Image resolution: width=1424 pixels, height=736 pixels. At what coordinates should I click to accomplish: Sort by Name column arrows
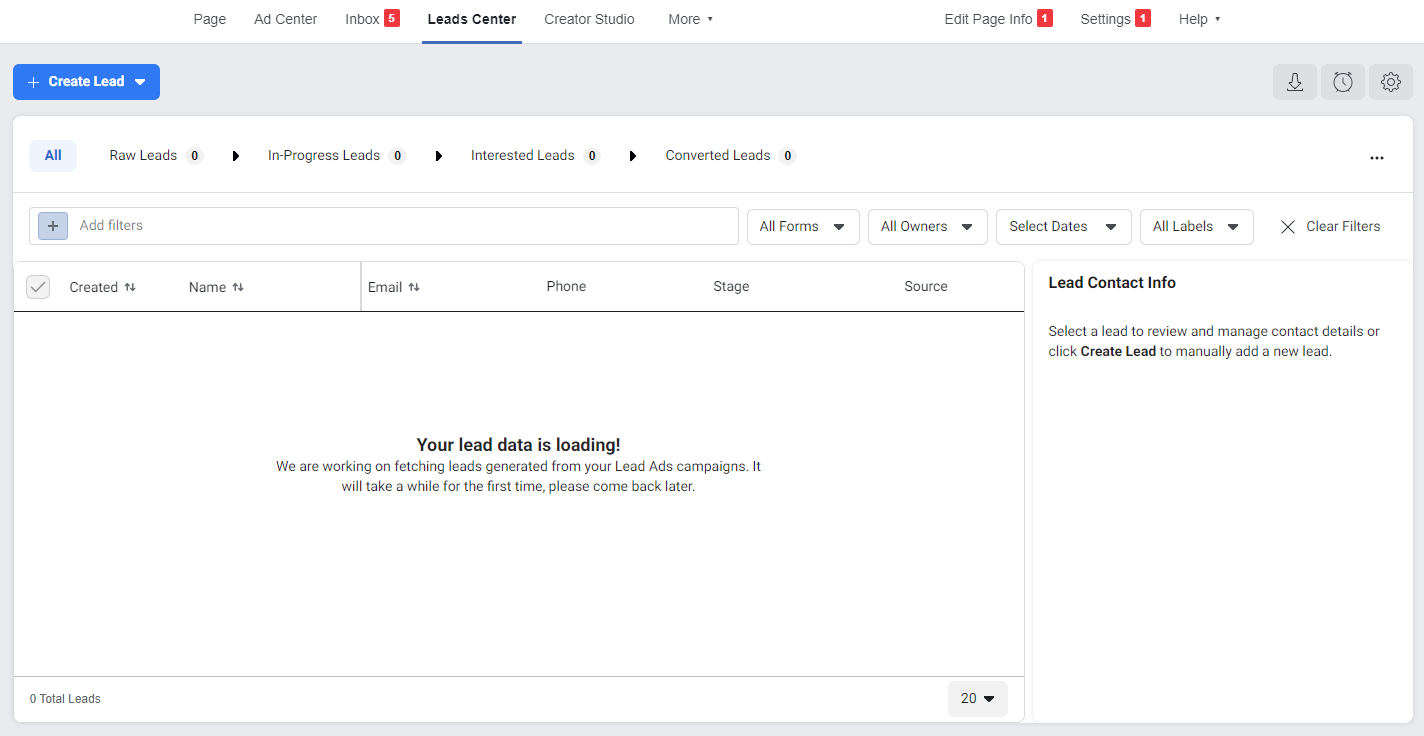tap(238, 287)
